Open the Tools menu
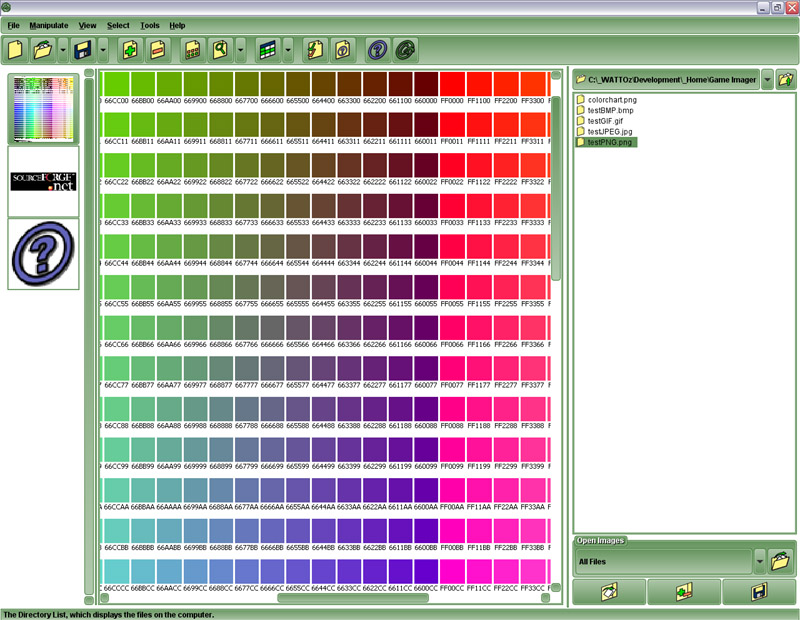The width and height of the screenshot is (800, 620). point(150,24)
